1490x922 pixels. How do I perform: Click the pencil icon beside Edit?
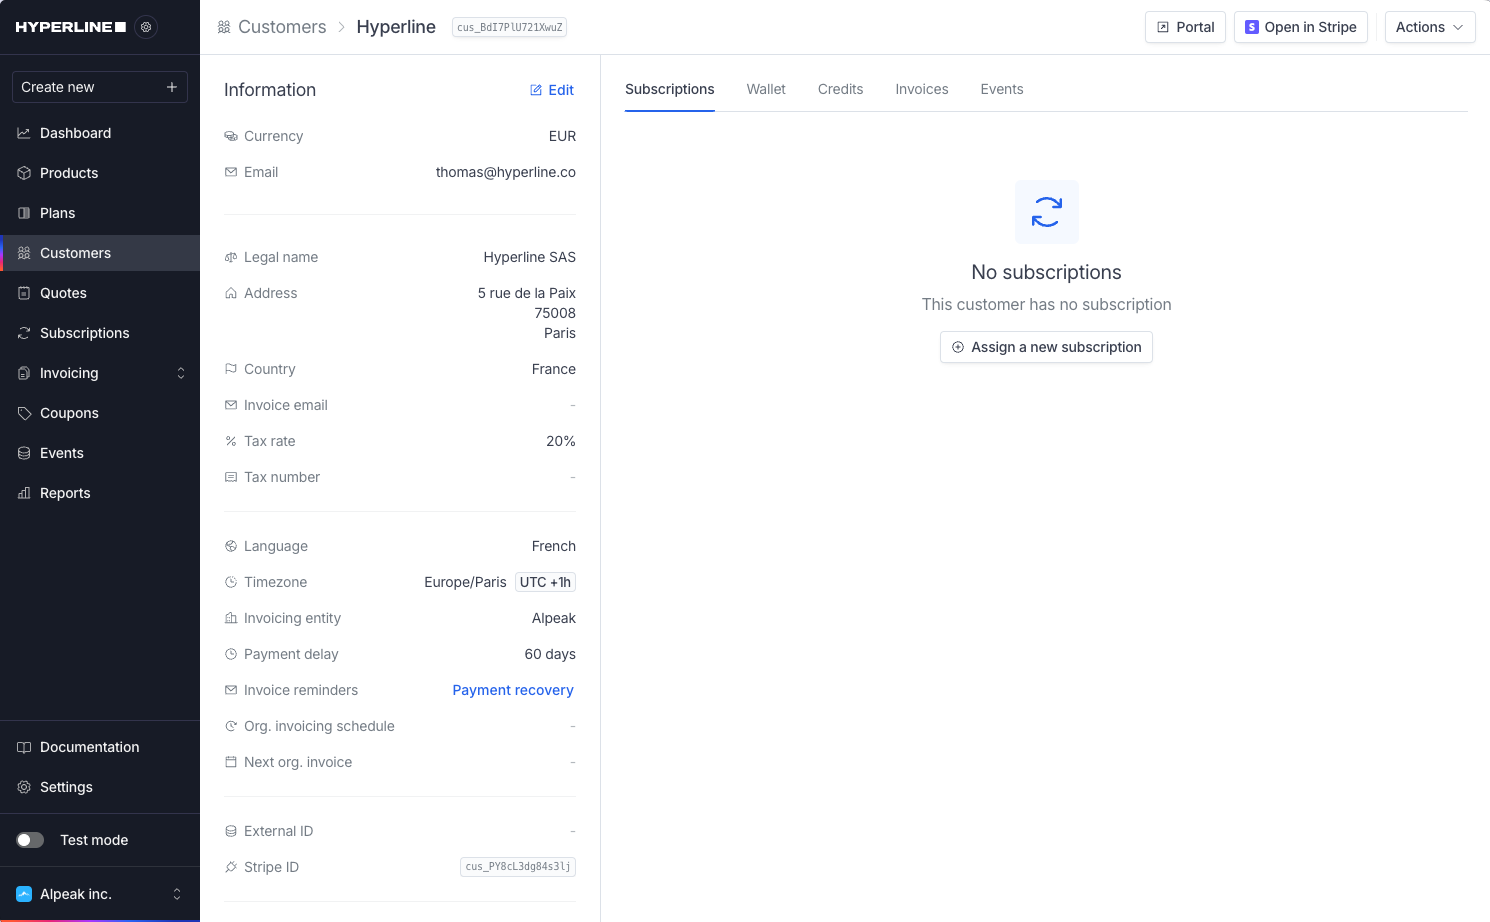click(x=536, y=90)
